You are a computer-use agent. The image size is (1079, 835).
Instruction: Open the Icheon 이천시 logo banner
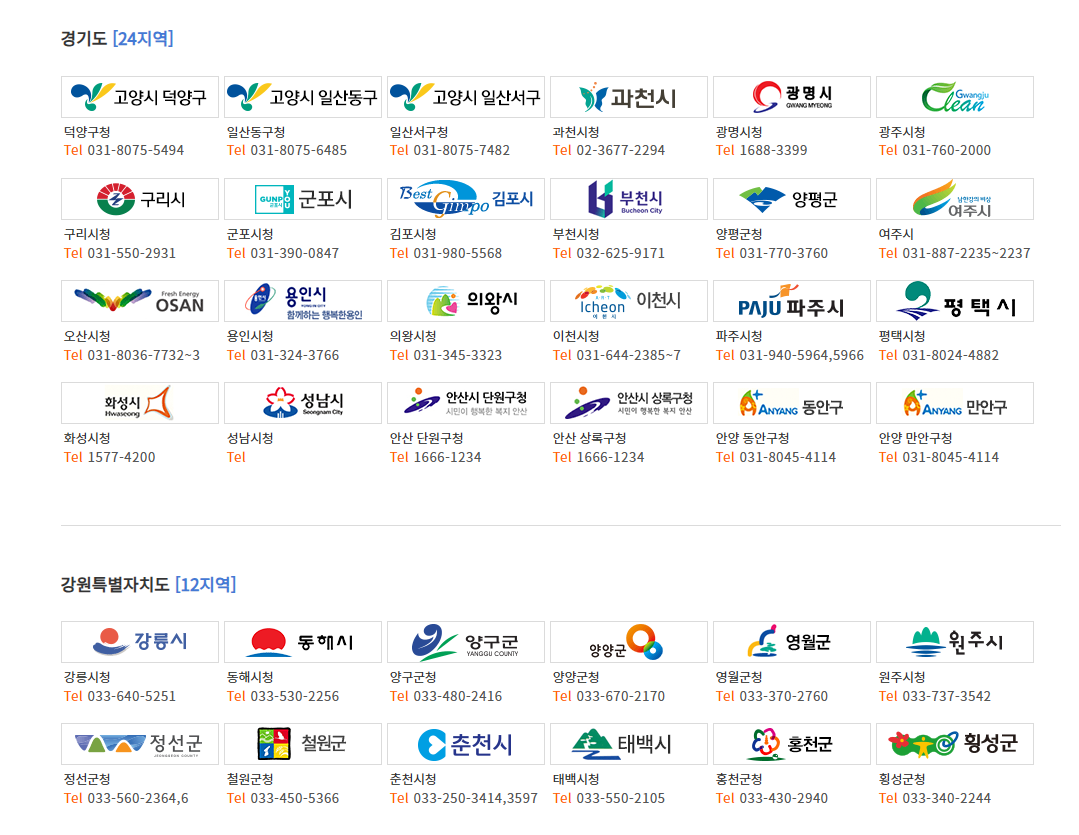(x=629, y=301)
